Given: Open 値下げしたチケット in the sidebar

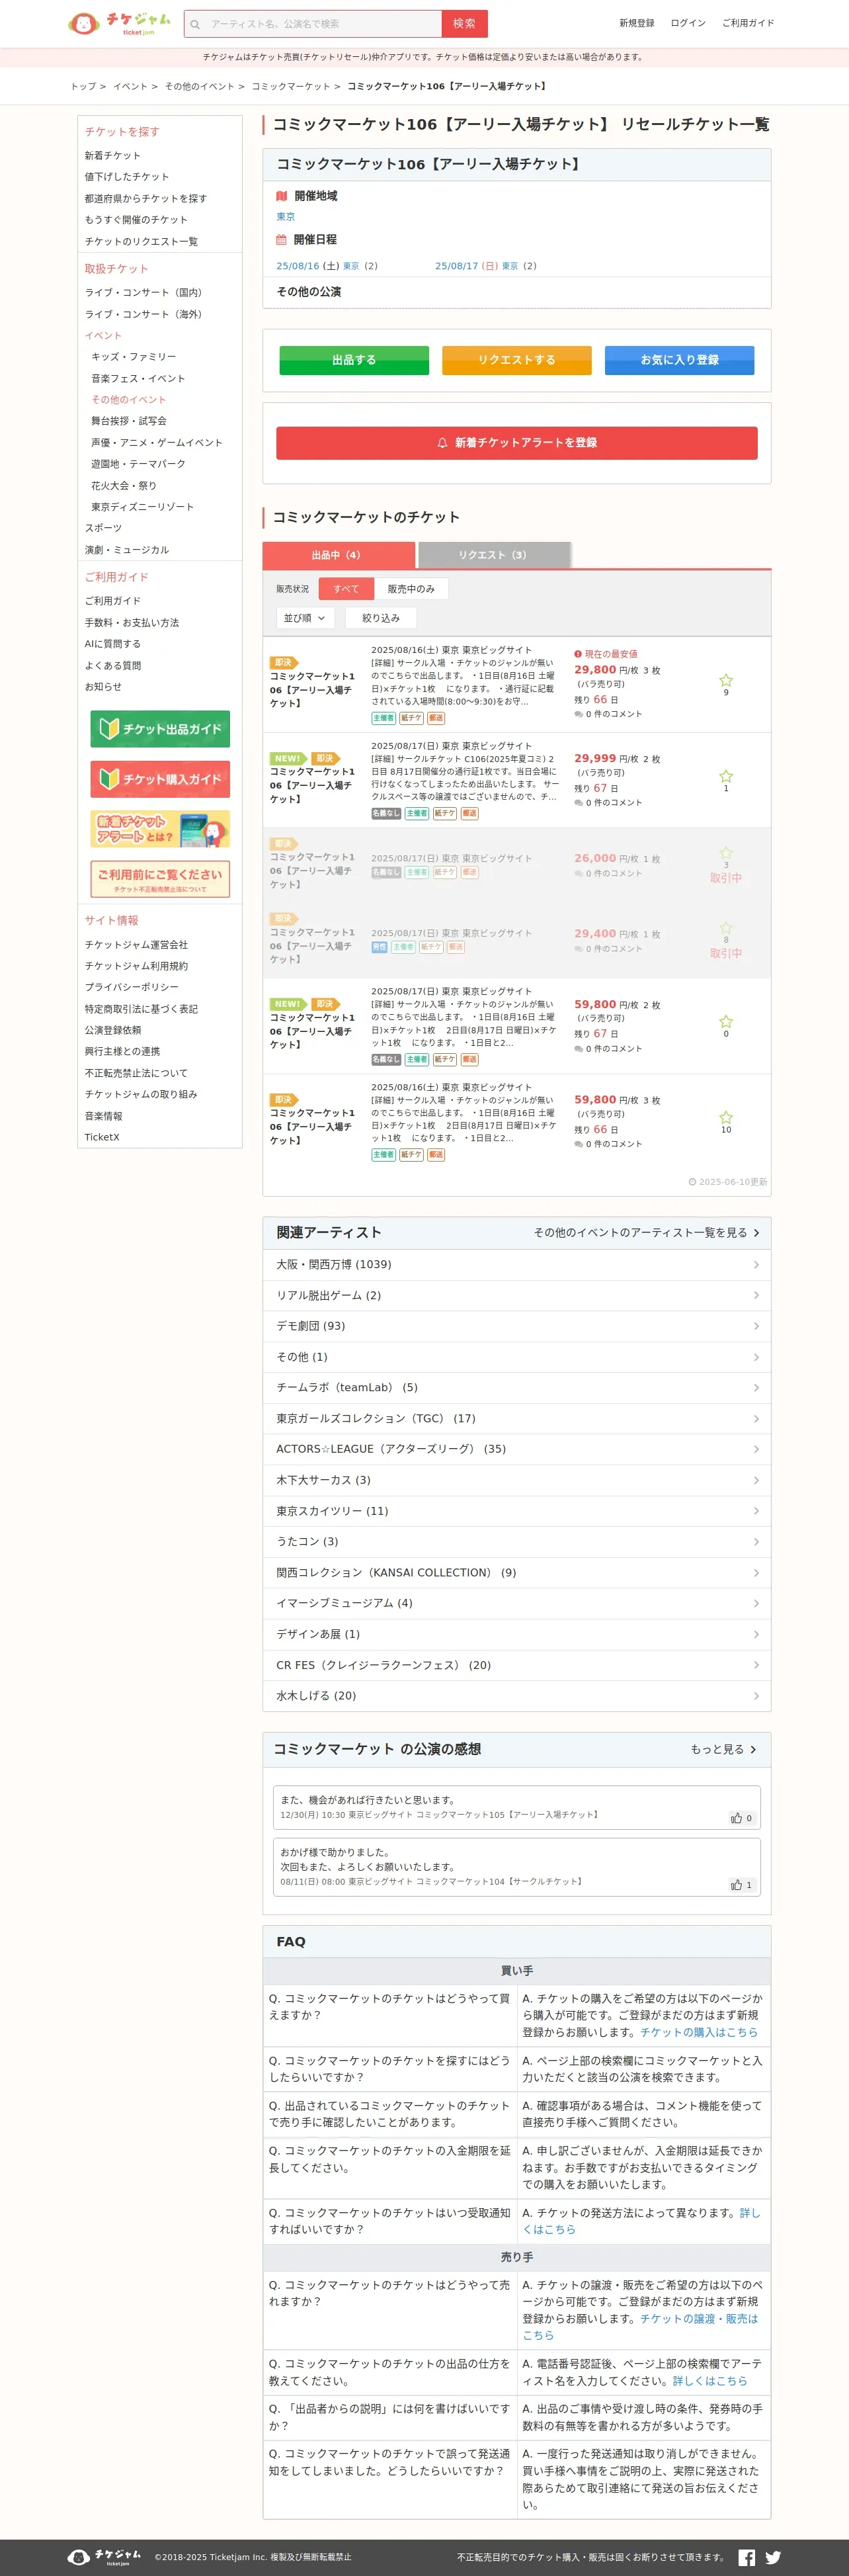Looking at the screenshot, I should click(127, 177).
